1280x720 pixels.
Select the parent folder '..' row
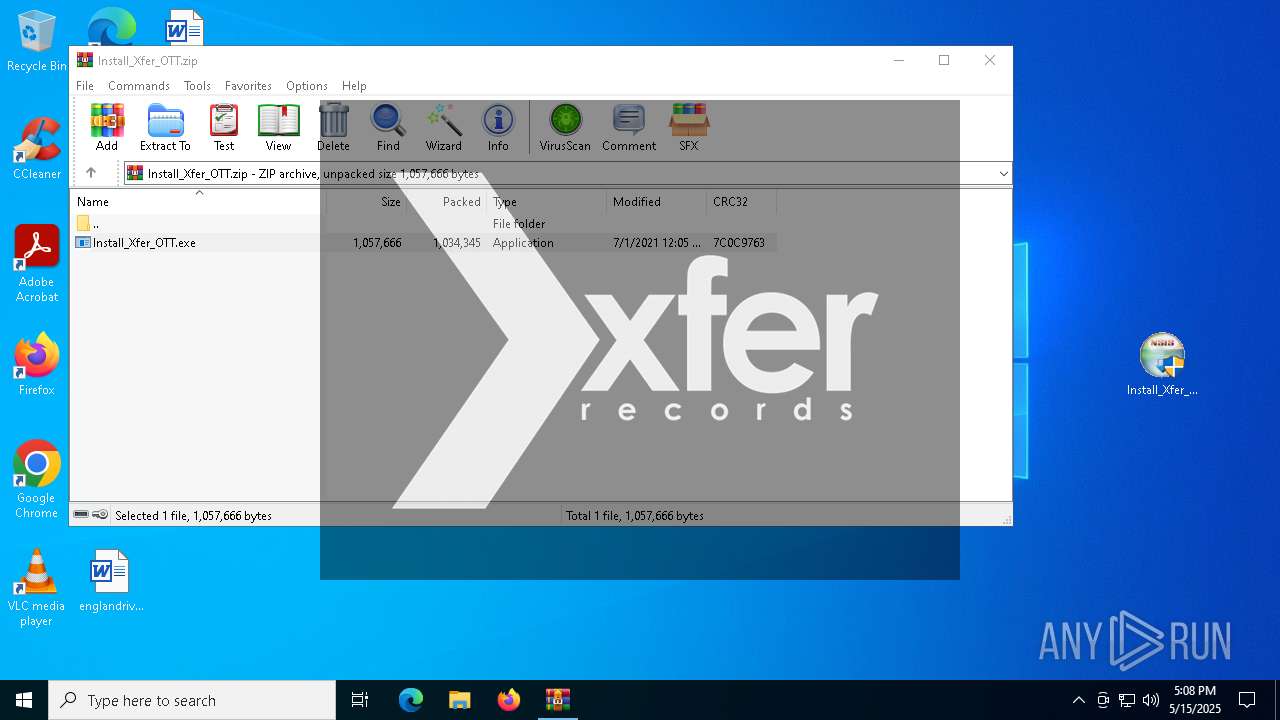point(425,224)
